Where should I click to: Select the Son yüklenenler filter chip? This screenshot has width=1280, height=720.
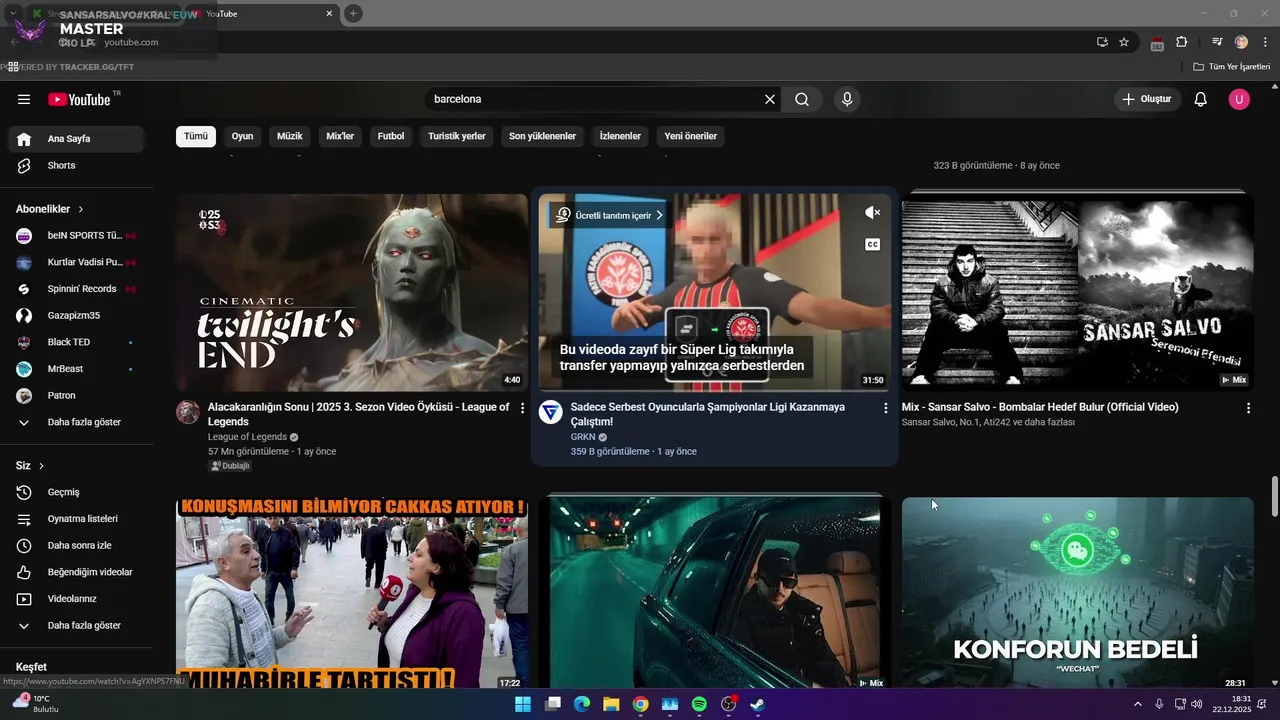[542, 136]
